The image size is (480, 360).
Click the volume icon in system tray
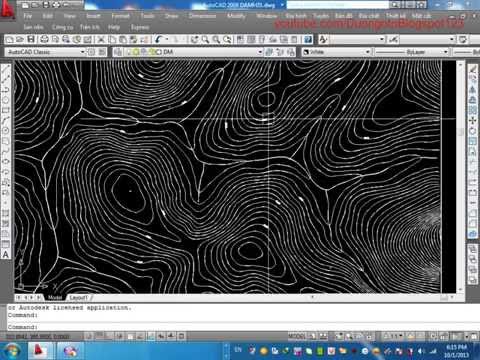point(422,351)
